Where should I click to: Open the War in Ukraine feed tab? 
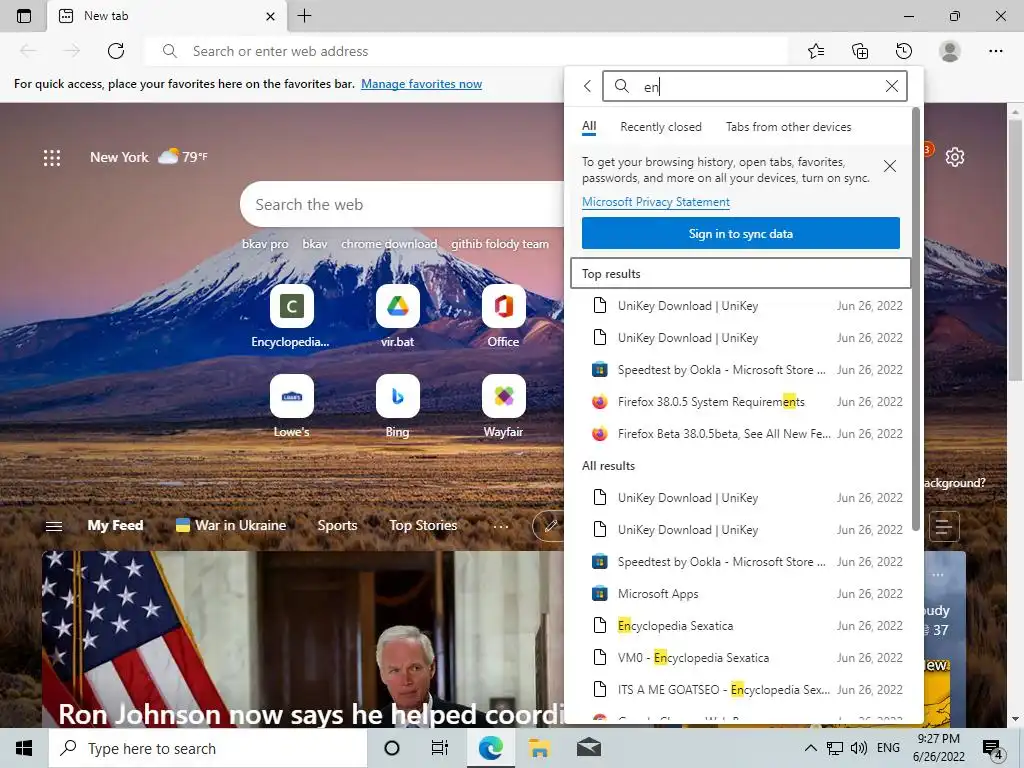tap(231, 526)
